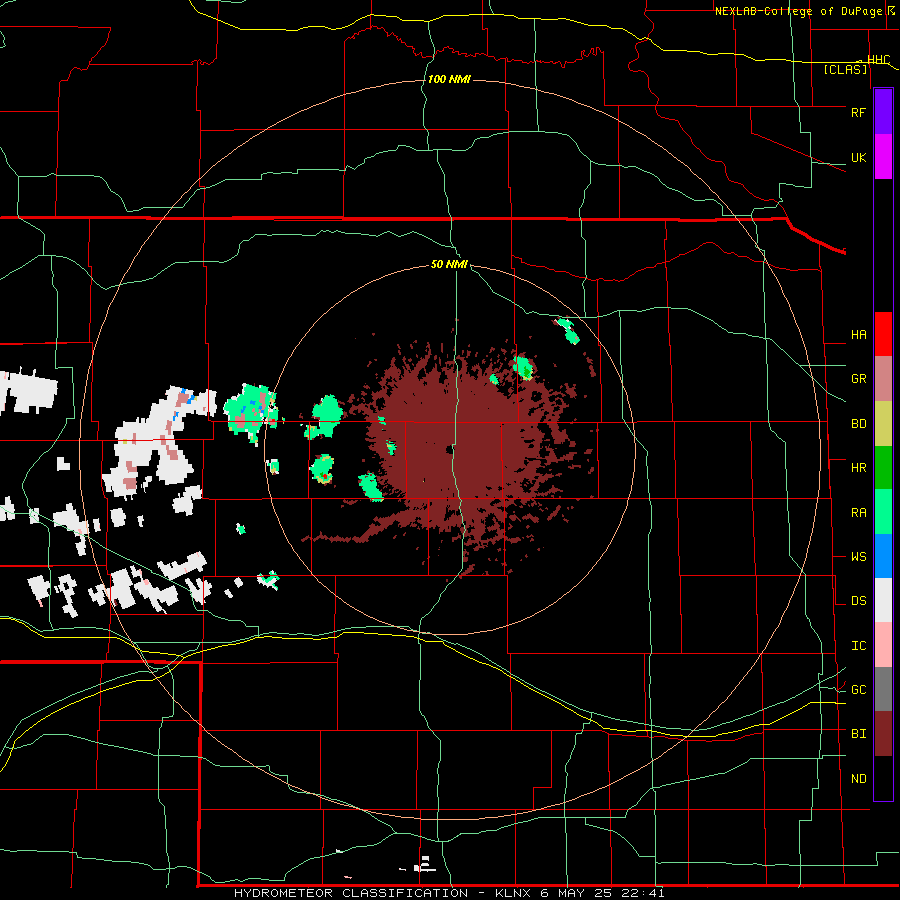The width and height of the screenshot is (900, 900).
Task: Click the GC ground clutter gray swatch
Action: point(883,689)
